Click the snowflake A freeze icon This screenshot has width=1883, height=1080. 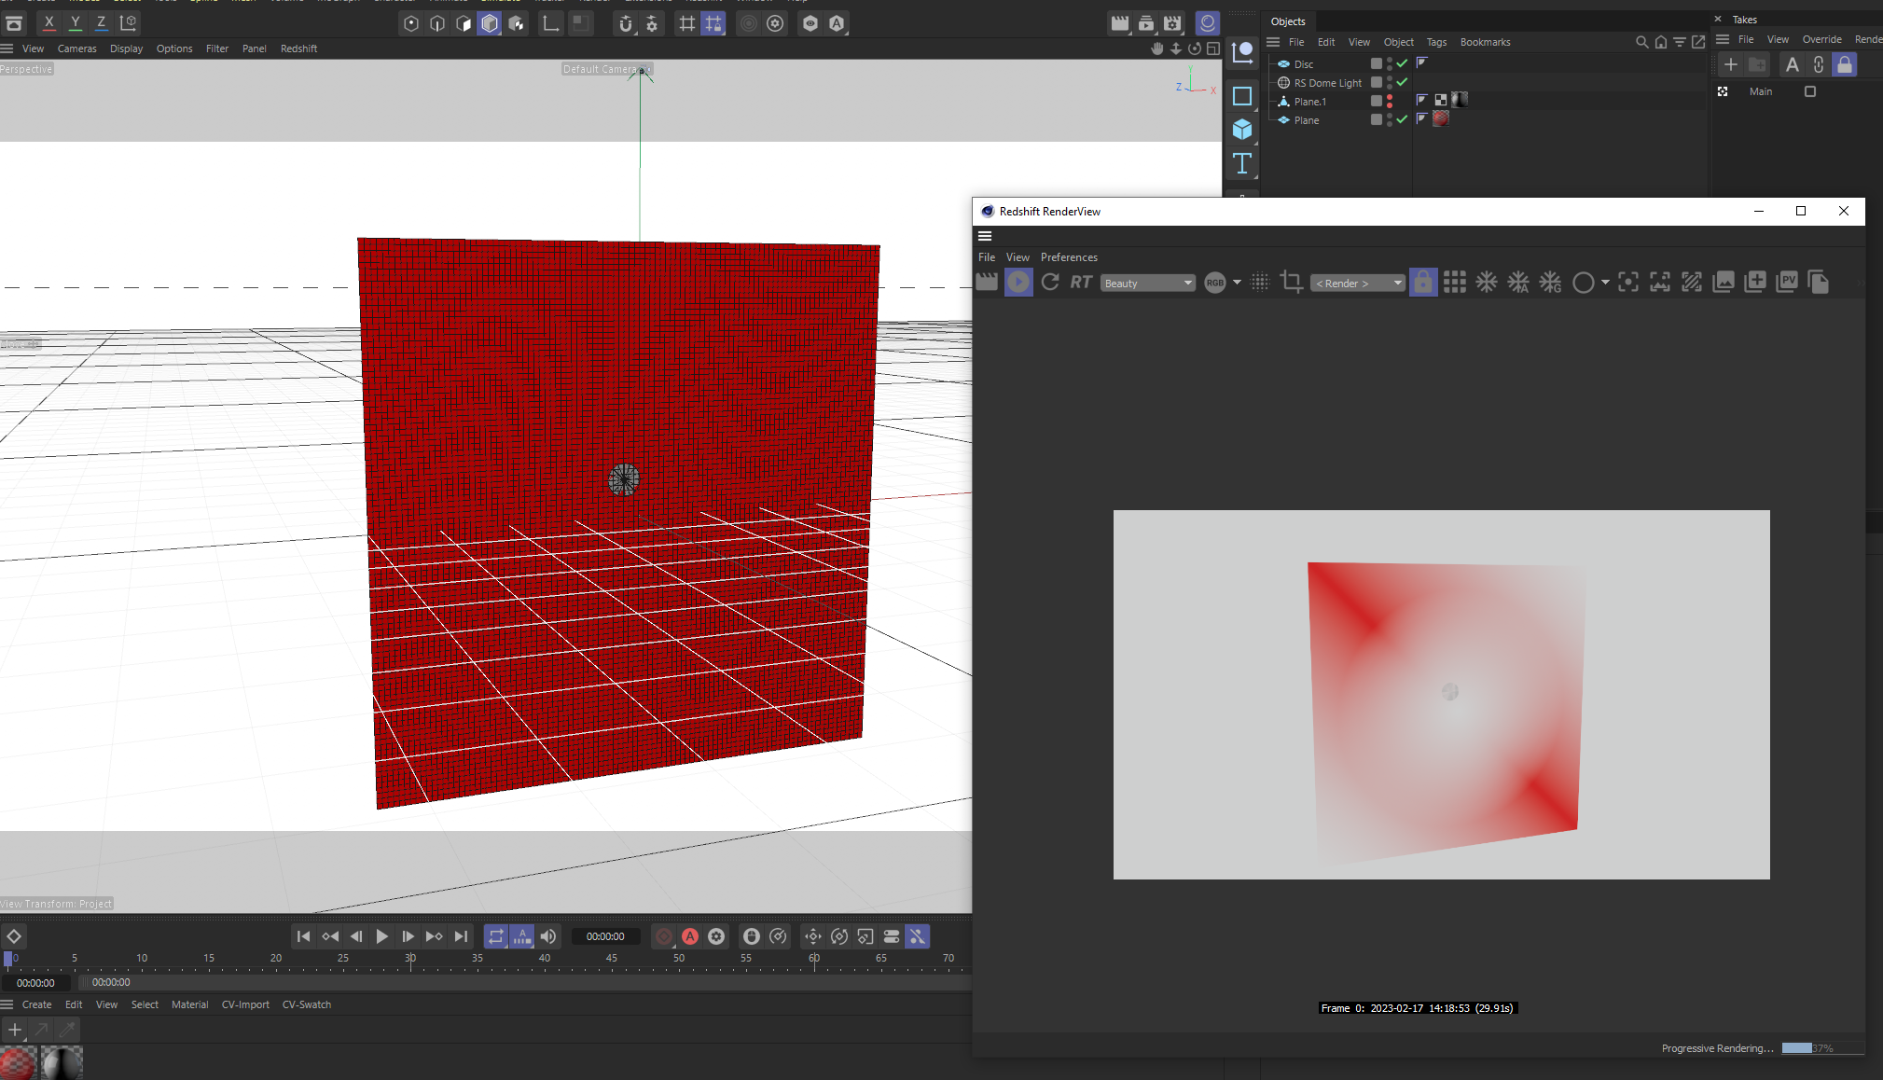click(1518, 283)
